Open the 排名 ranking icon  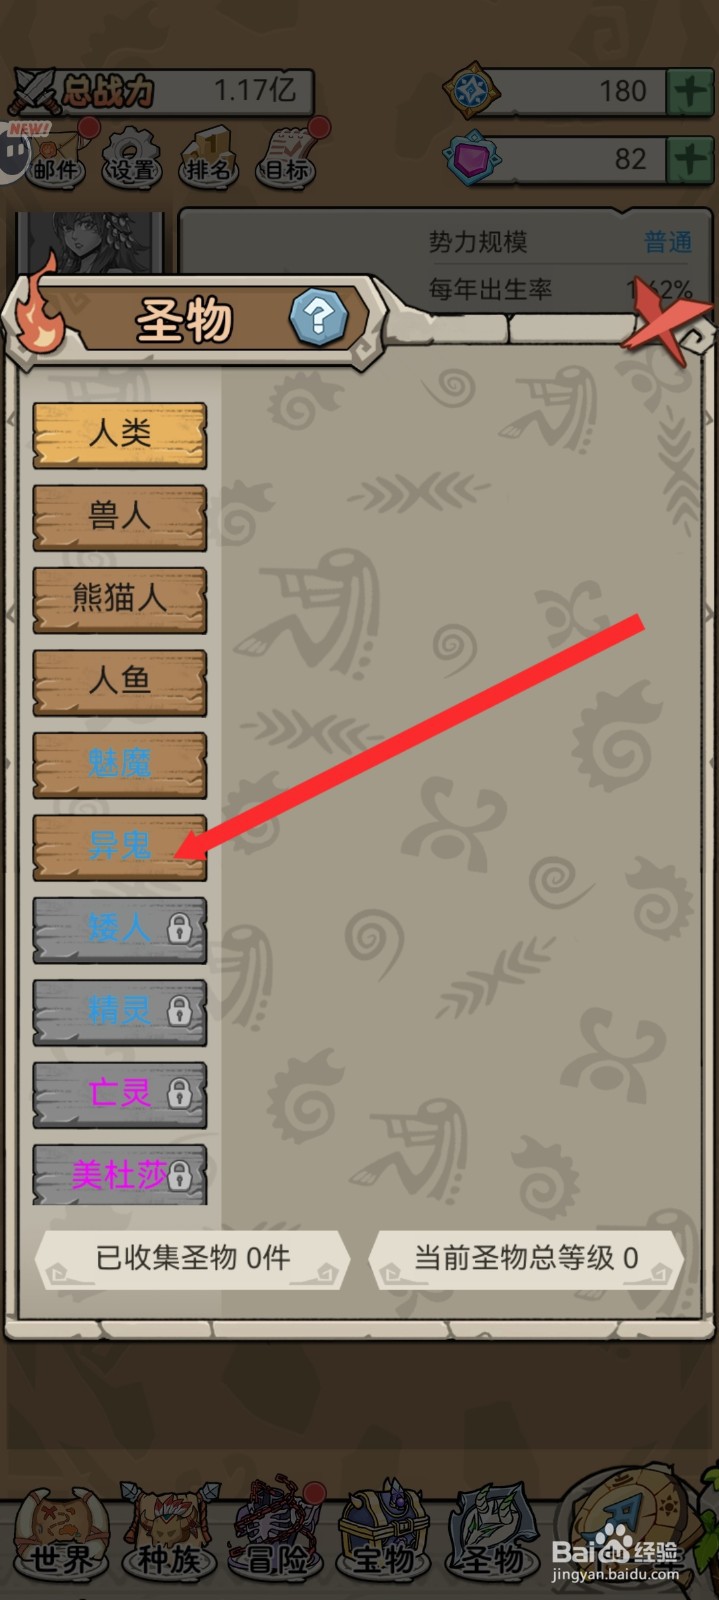click(x=209, y=155)
